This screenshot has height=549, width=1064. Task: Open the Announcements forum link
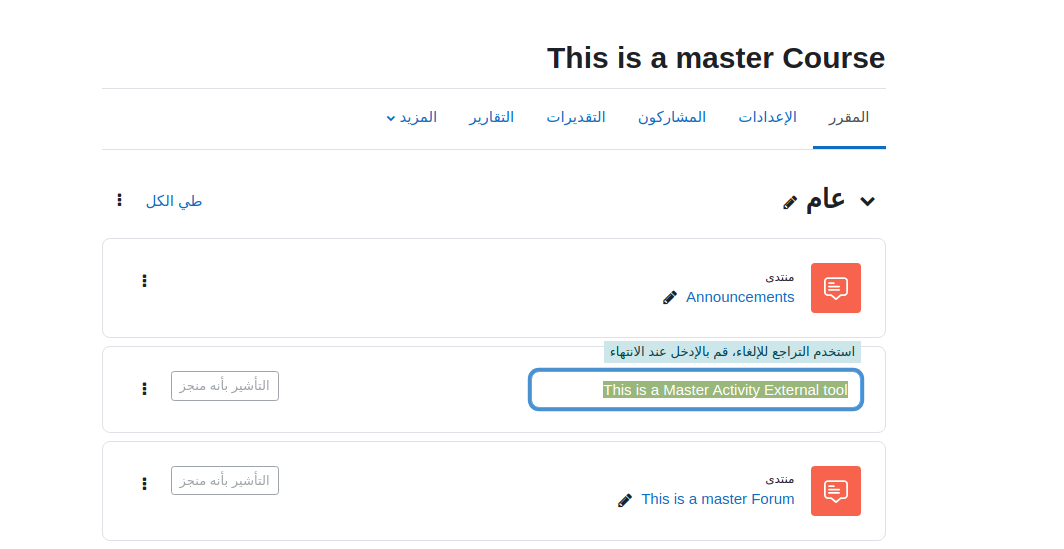coord(740,297)
